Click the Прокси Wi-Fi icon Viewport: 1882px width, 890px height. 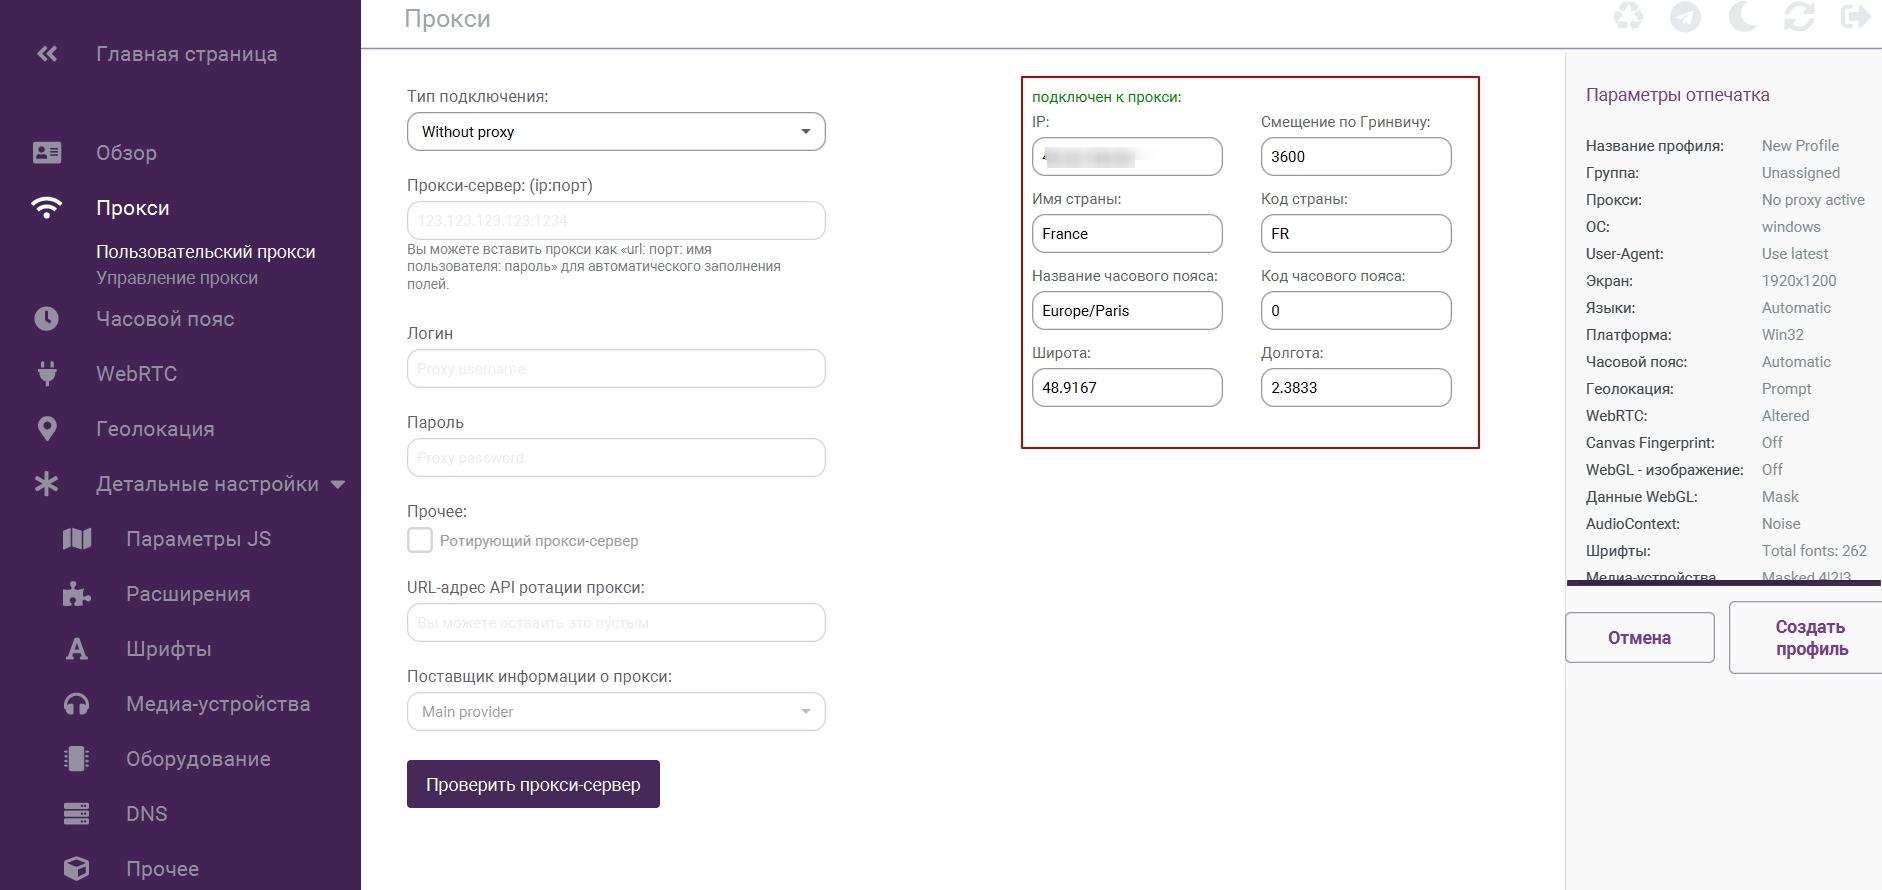coord(47,208)
